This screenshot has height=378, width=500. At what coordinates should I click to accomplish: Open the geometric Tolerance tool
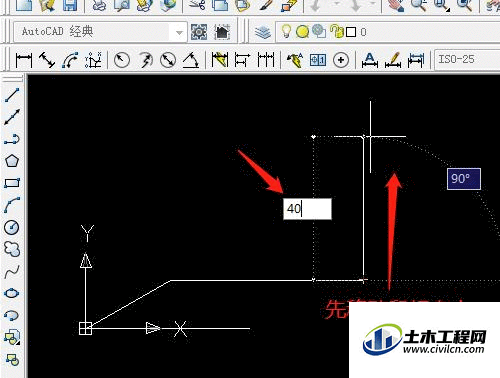[x=318, y=60]
